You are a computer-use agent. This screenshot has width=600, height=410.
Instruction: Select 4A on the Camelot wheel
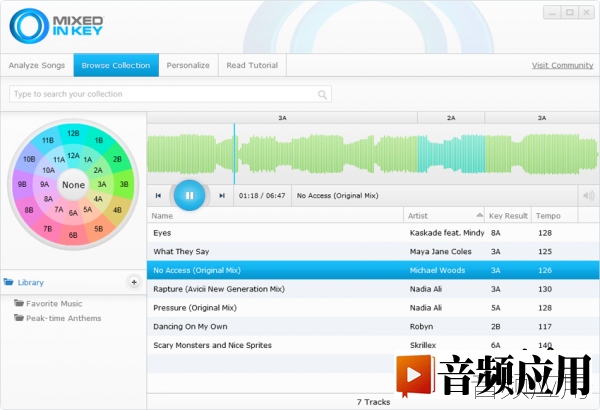coord(98,199)
